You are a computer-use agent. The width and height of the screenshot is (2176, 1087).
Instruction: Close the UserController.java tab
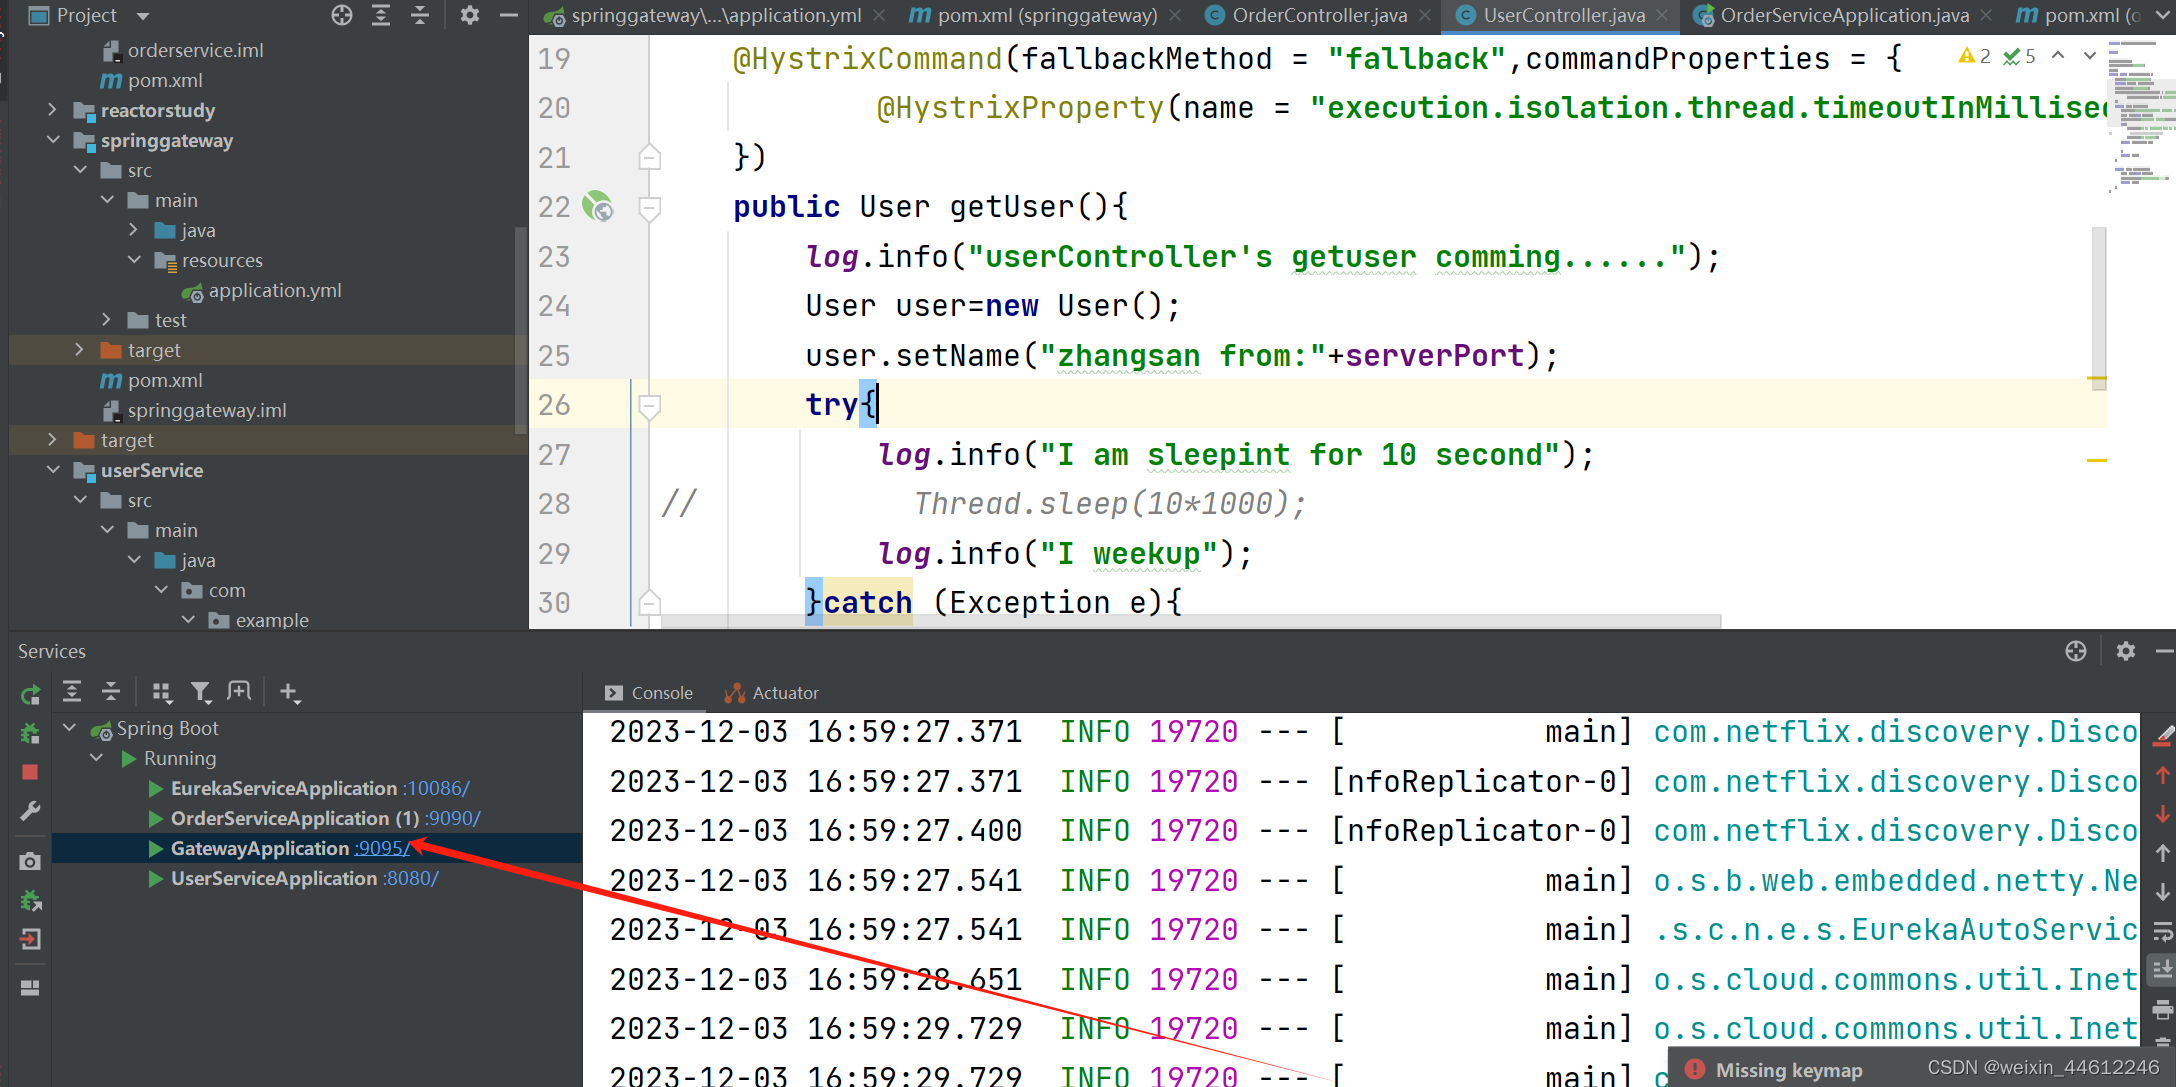point(1662,15)
